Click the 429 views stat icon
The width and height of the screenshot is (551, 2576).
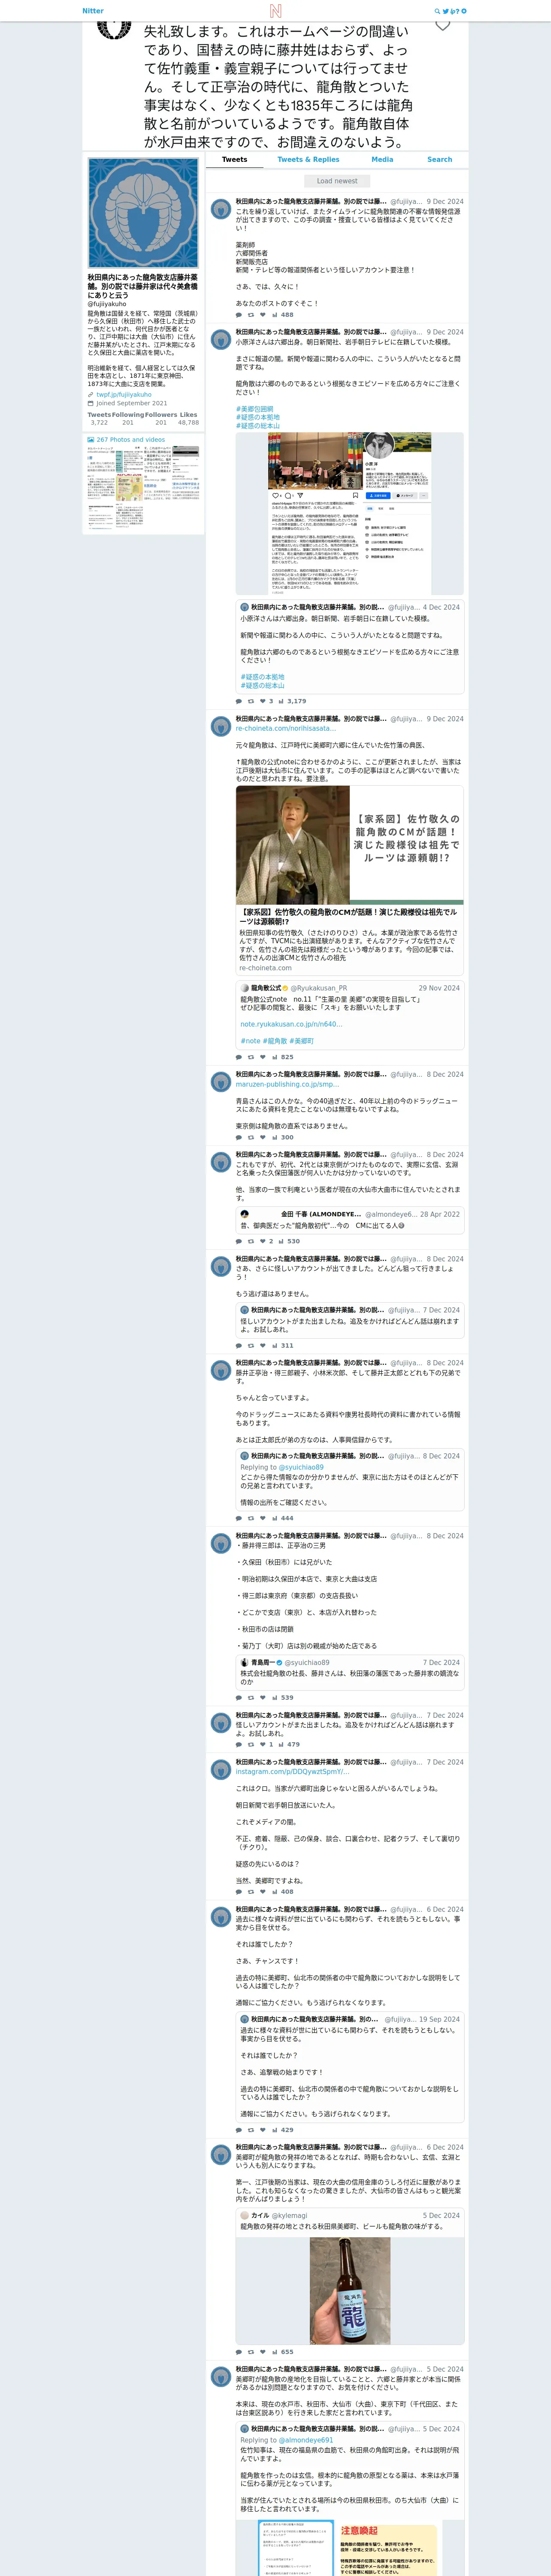[275, 2130]
